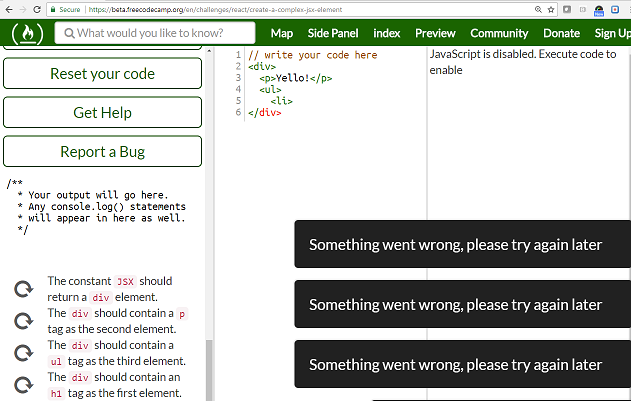Click the status icon beside 'h1 tag as the first element'
This screenshot has height=401, width=631.
coord(23,385)
